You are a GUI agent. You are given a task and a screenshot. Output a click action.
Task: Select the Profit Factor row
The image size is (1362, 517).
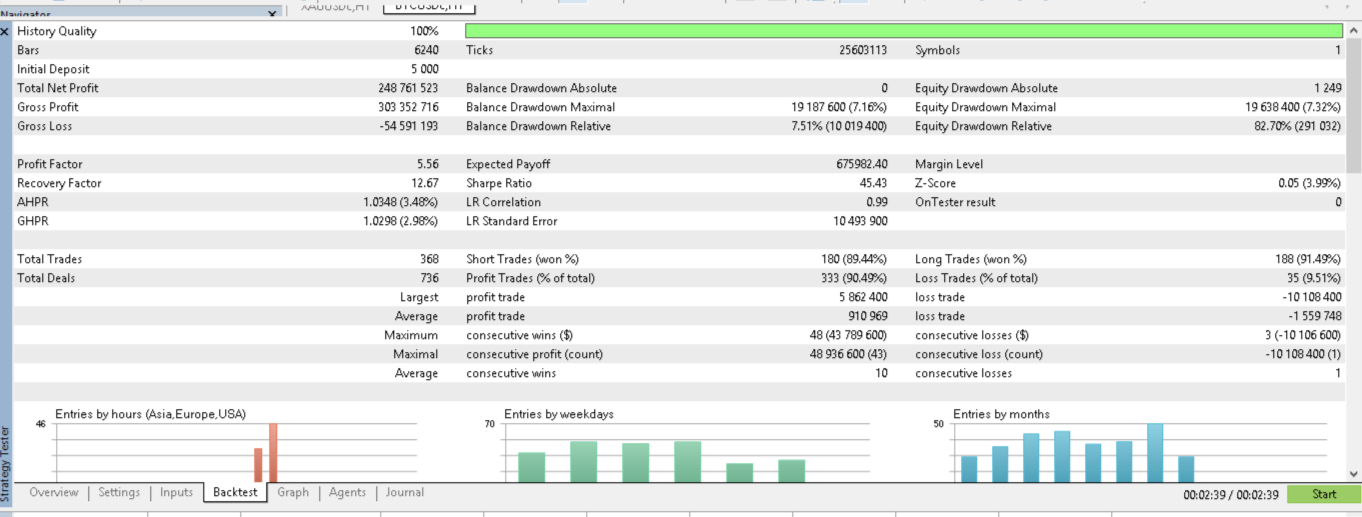coord(680,164)
